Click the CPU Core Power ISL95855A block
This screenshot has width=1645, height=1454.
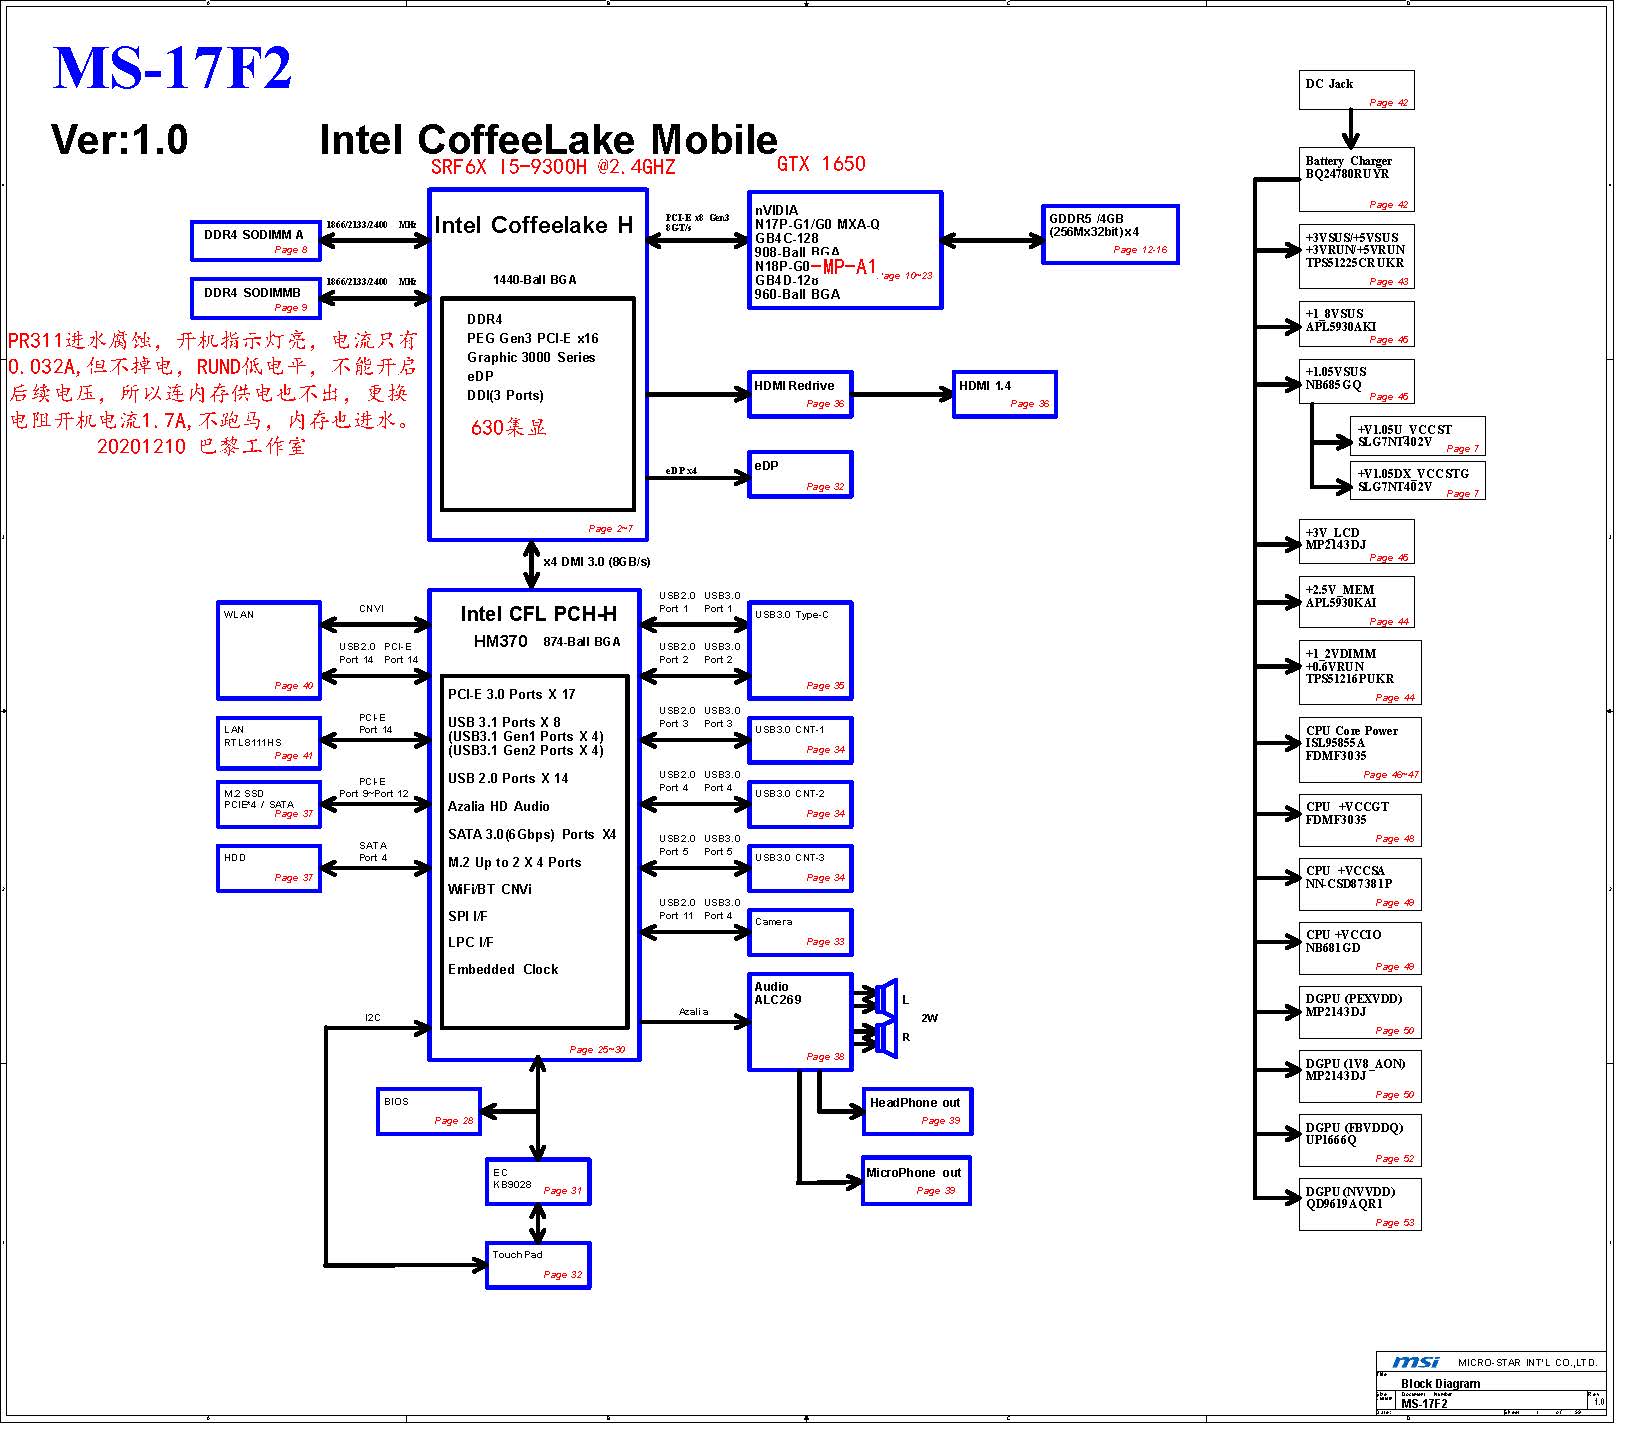tap(1360, 750)
